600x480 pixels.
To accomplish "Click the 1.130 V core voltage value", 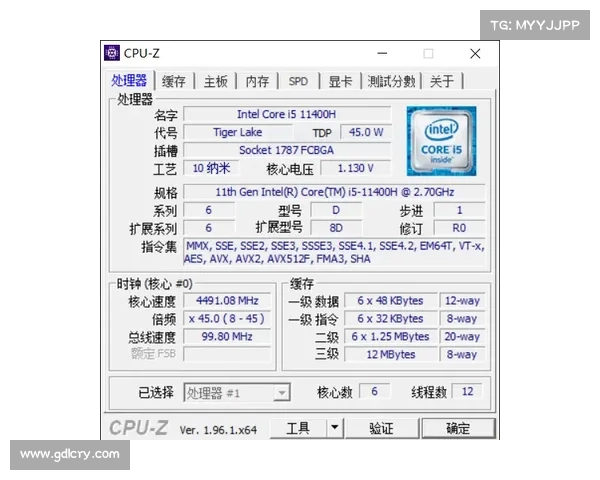I will click(x=356, y=168).
